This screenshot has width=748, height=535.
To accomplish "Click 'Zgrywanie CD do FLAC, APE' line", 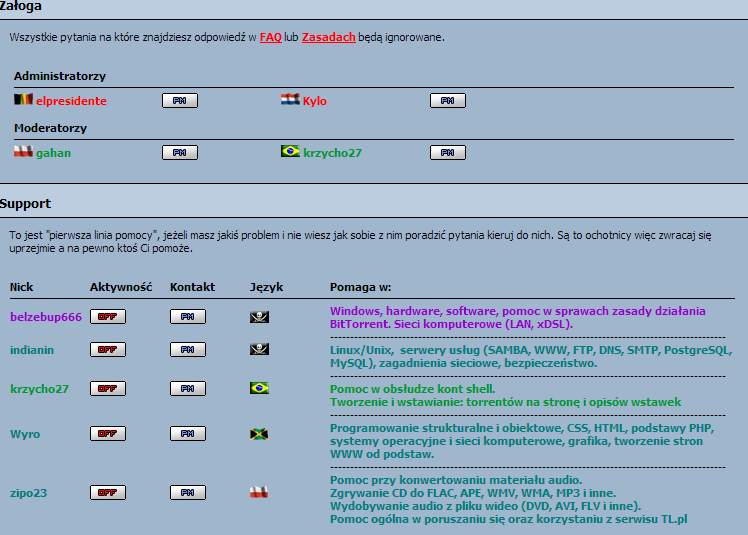I will click(473, 493).
